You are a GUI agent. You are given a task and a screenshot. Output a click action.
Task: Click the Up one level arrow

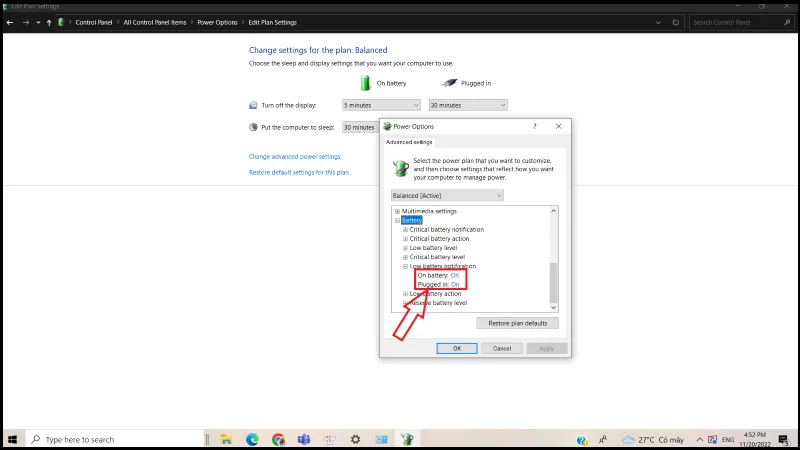[49, 22]
